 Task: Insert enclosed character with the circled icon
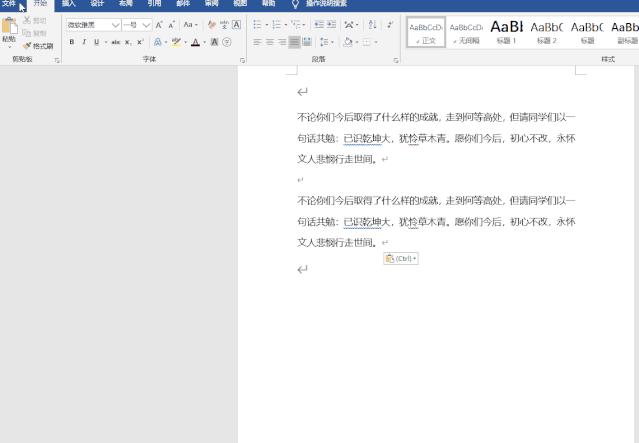point(227,42)
